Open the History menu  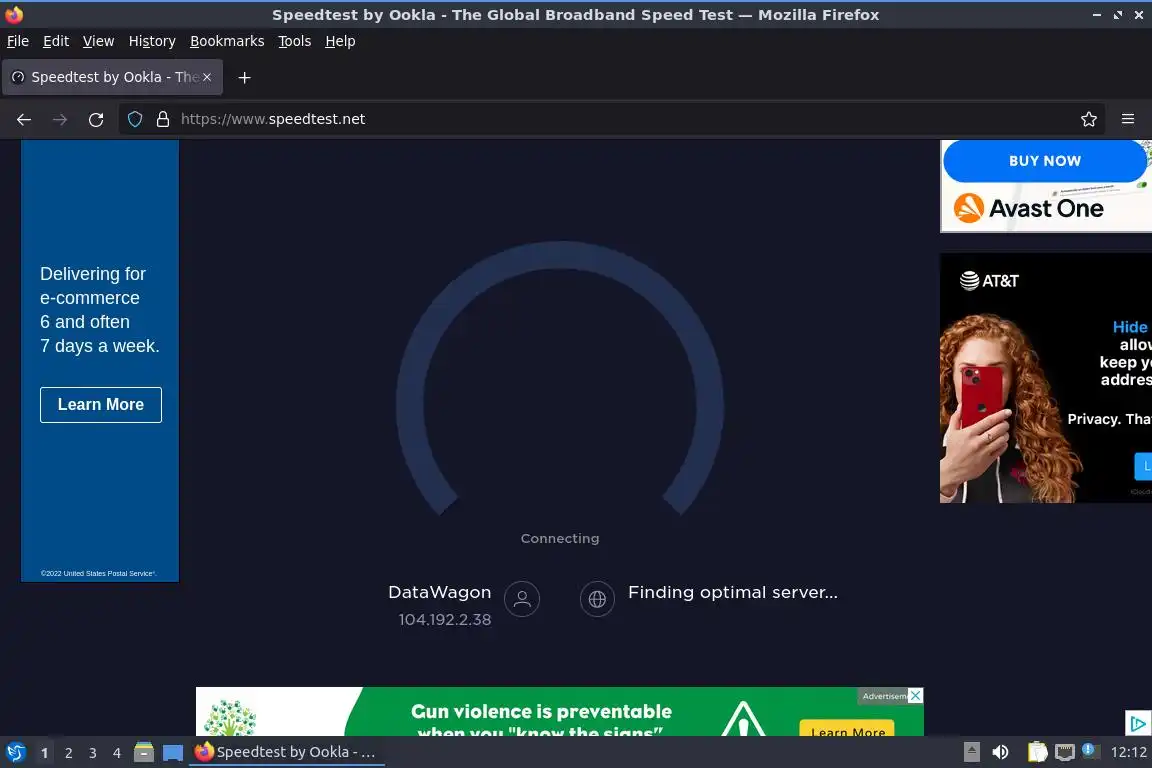click(x=152, y=41)
